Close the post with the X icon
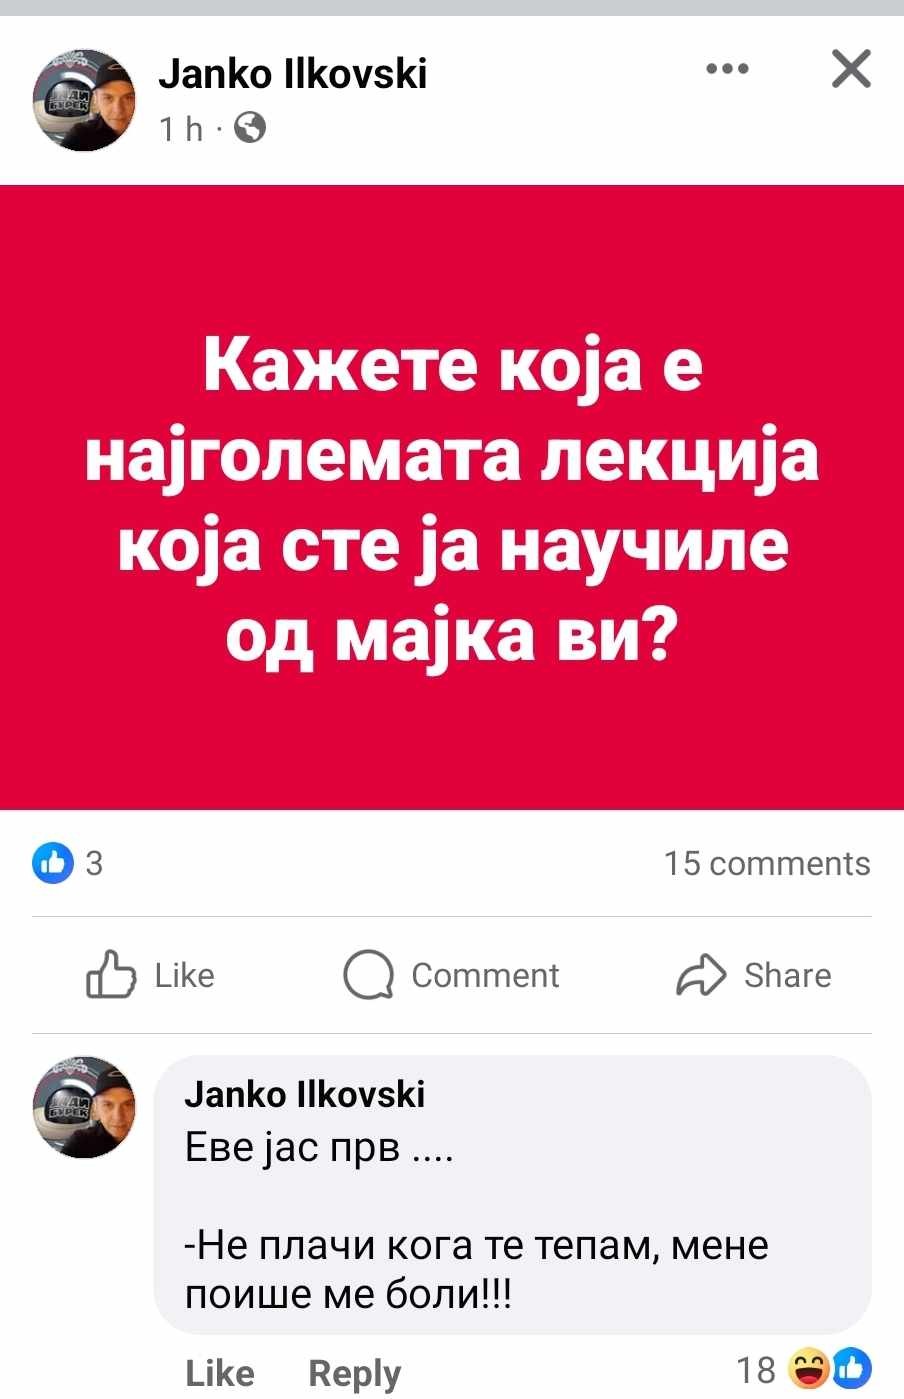 click(851, 69)
